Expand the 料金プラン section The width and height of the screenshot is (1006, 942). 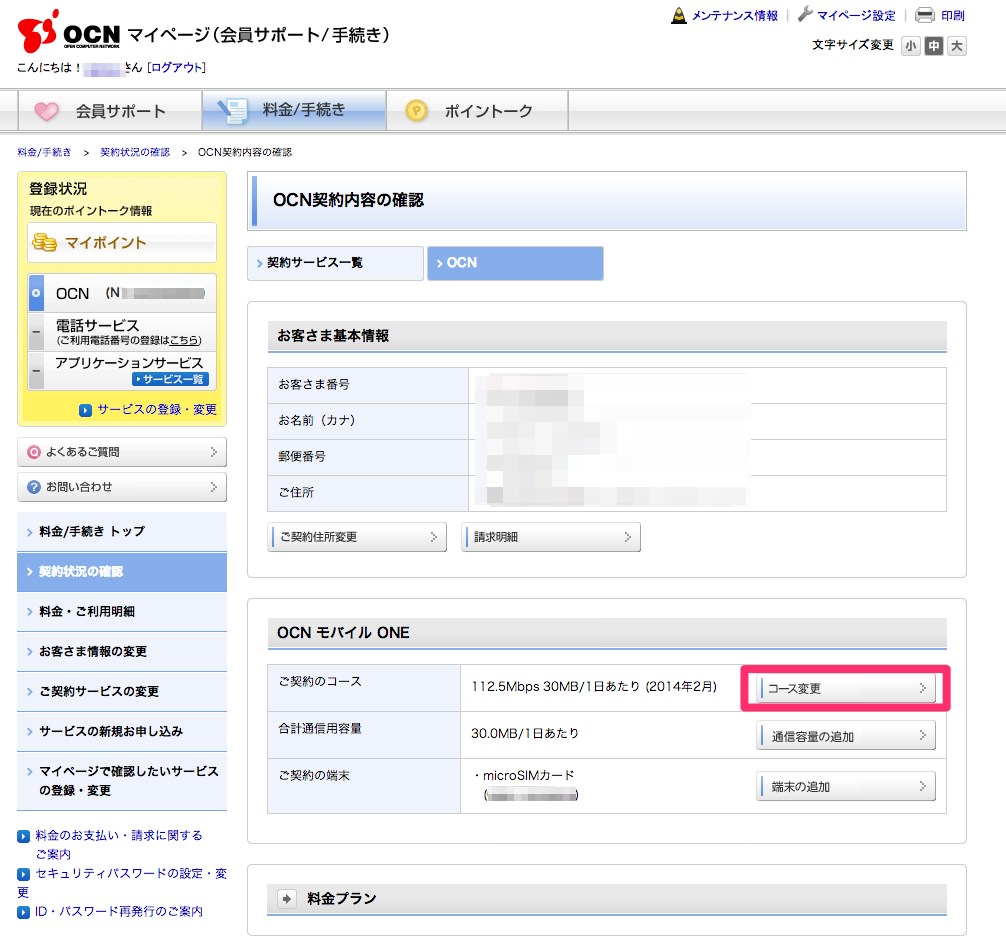click(x=287, y=899)
